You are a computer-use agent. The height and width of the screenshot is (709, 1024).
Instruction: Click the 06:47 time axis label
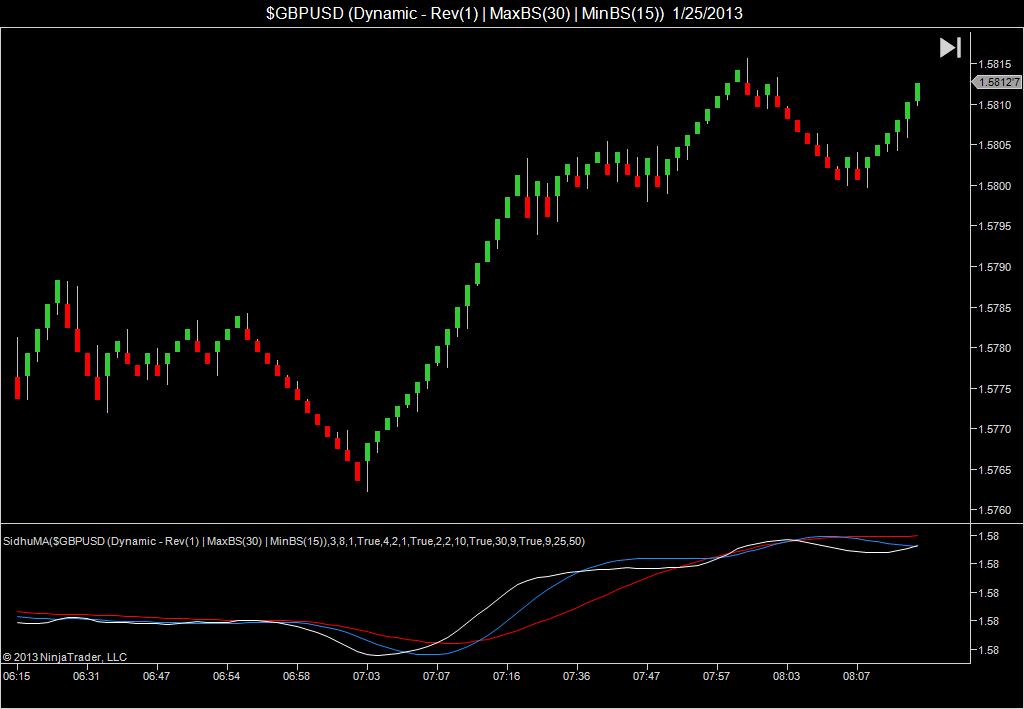[x=156, y=676]
